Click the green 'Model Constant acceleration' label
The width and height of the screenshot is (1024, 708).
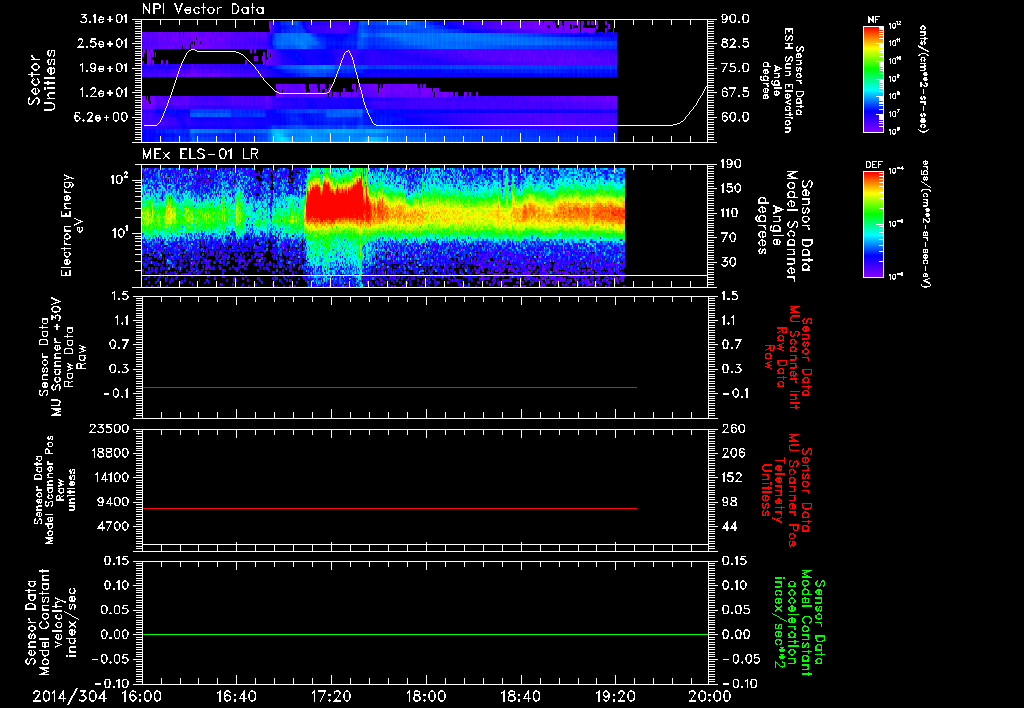click(x=798, y=623)
